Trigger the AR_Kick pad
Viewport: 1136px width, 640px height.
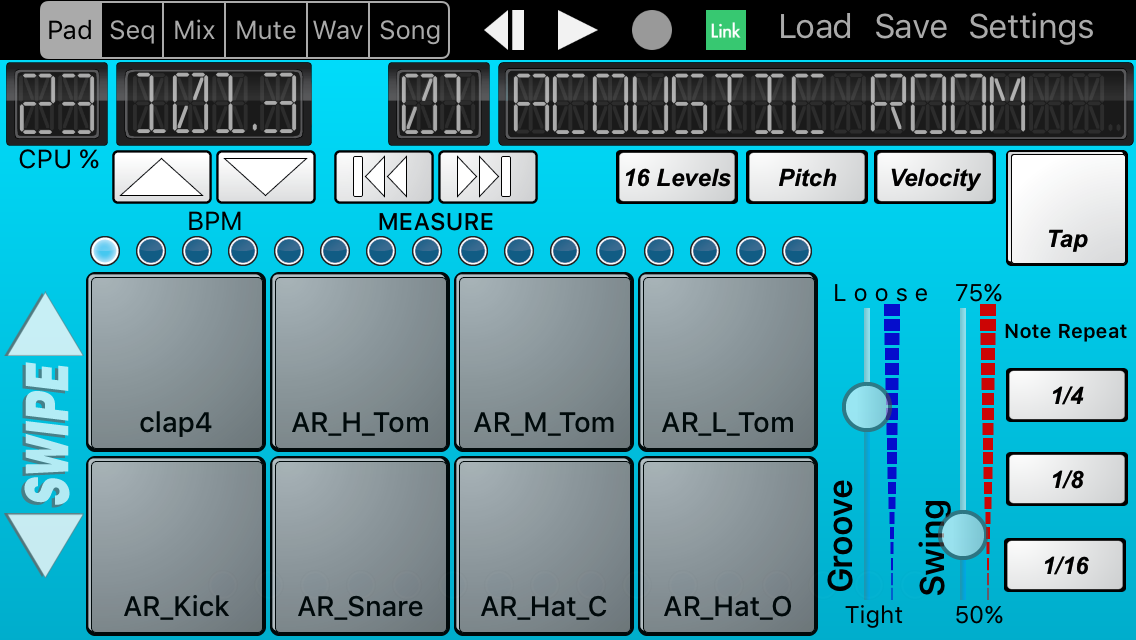(176, 546)
